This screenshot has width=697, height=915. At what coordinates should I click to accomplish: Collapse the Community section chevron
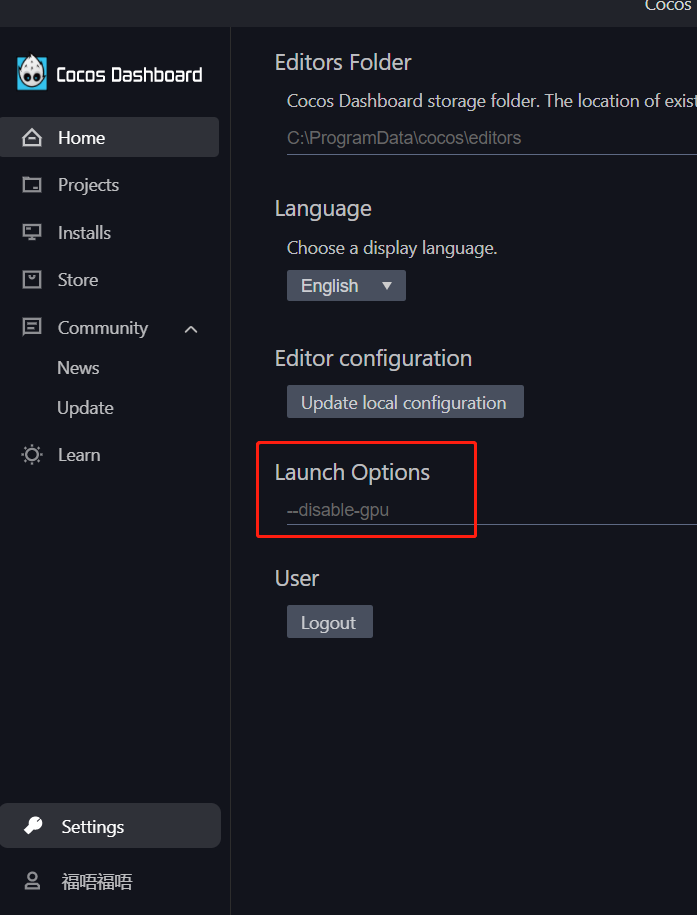[190, 327]
